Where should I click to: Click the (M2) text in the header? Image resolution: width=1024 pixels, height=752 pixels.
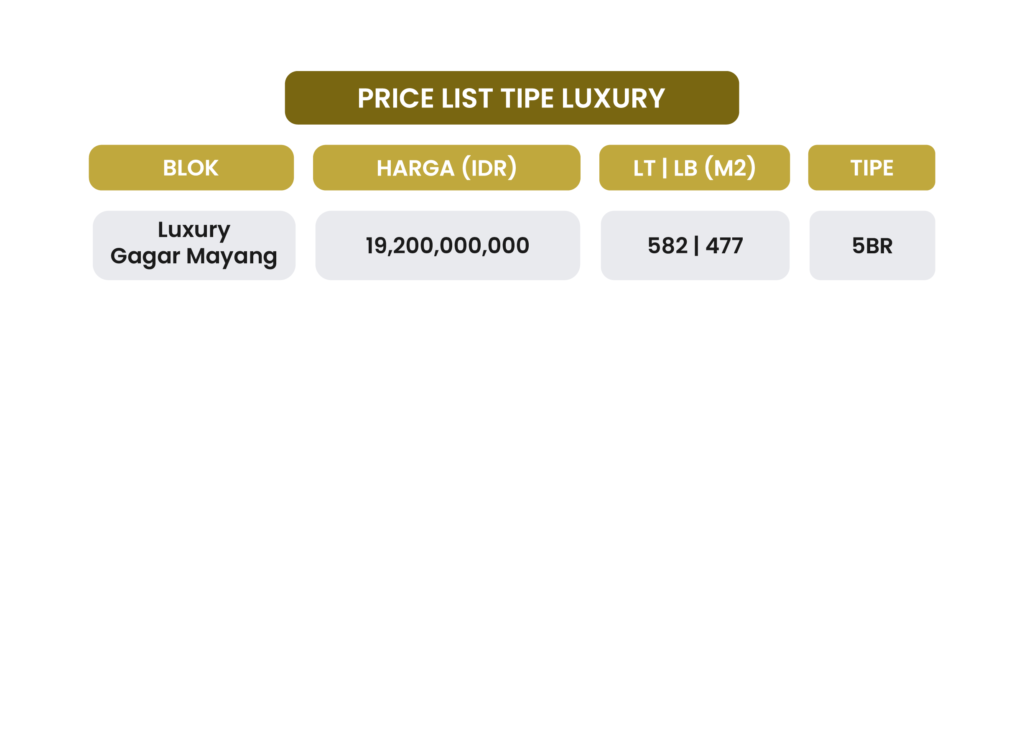pyautogui.click(x=730, y=168)
